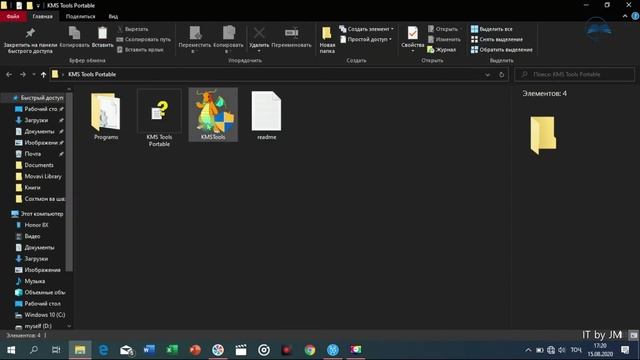Refresh the folder view
This screenshot has width=640, height=360.
click(502, 75)
